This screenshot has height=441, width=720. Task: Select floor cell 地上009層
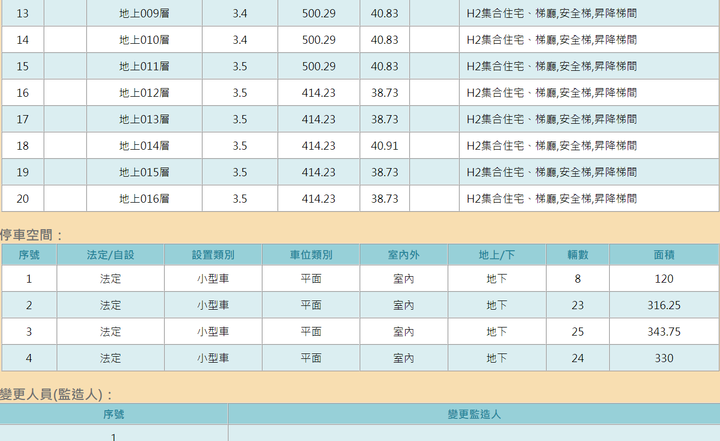[x=144, y=13]
